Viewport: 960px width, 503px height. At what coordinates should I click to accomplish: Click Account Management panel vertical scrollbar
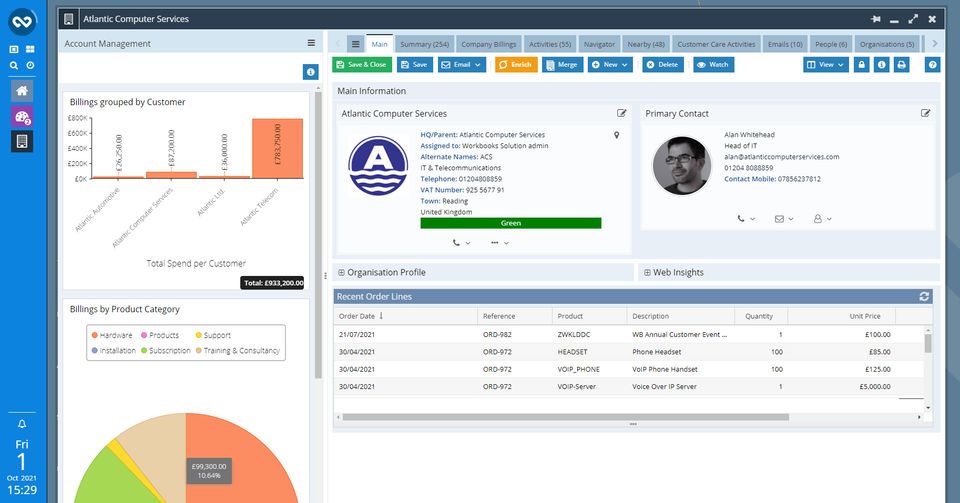pos(318,235)
